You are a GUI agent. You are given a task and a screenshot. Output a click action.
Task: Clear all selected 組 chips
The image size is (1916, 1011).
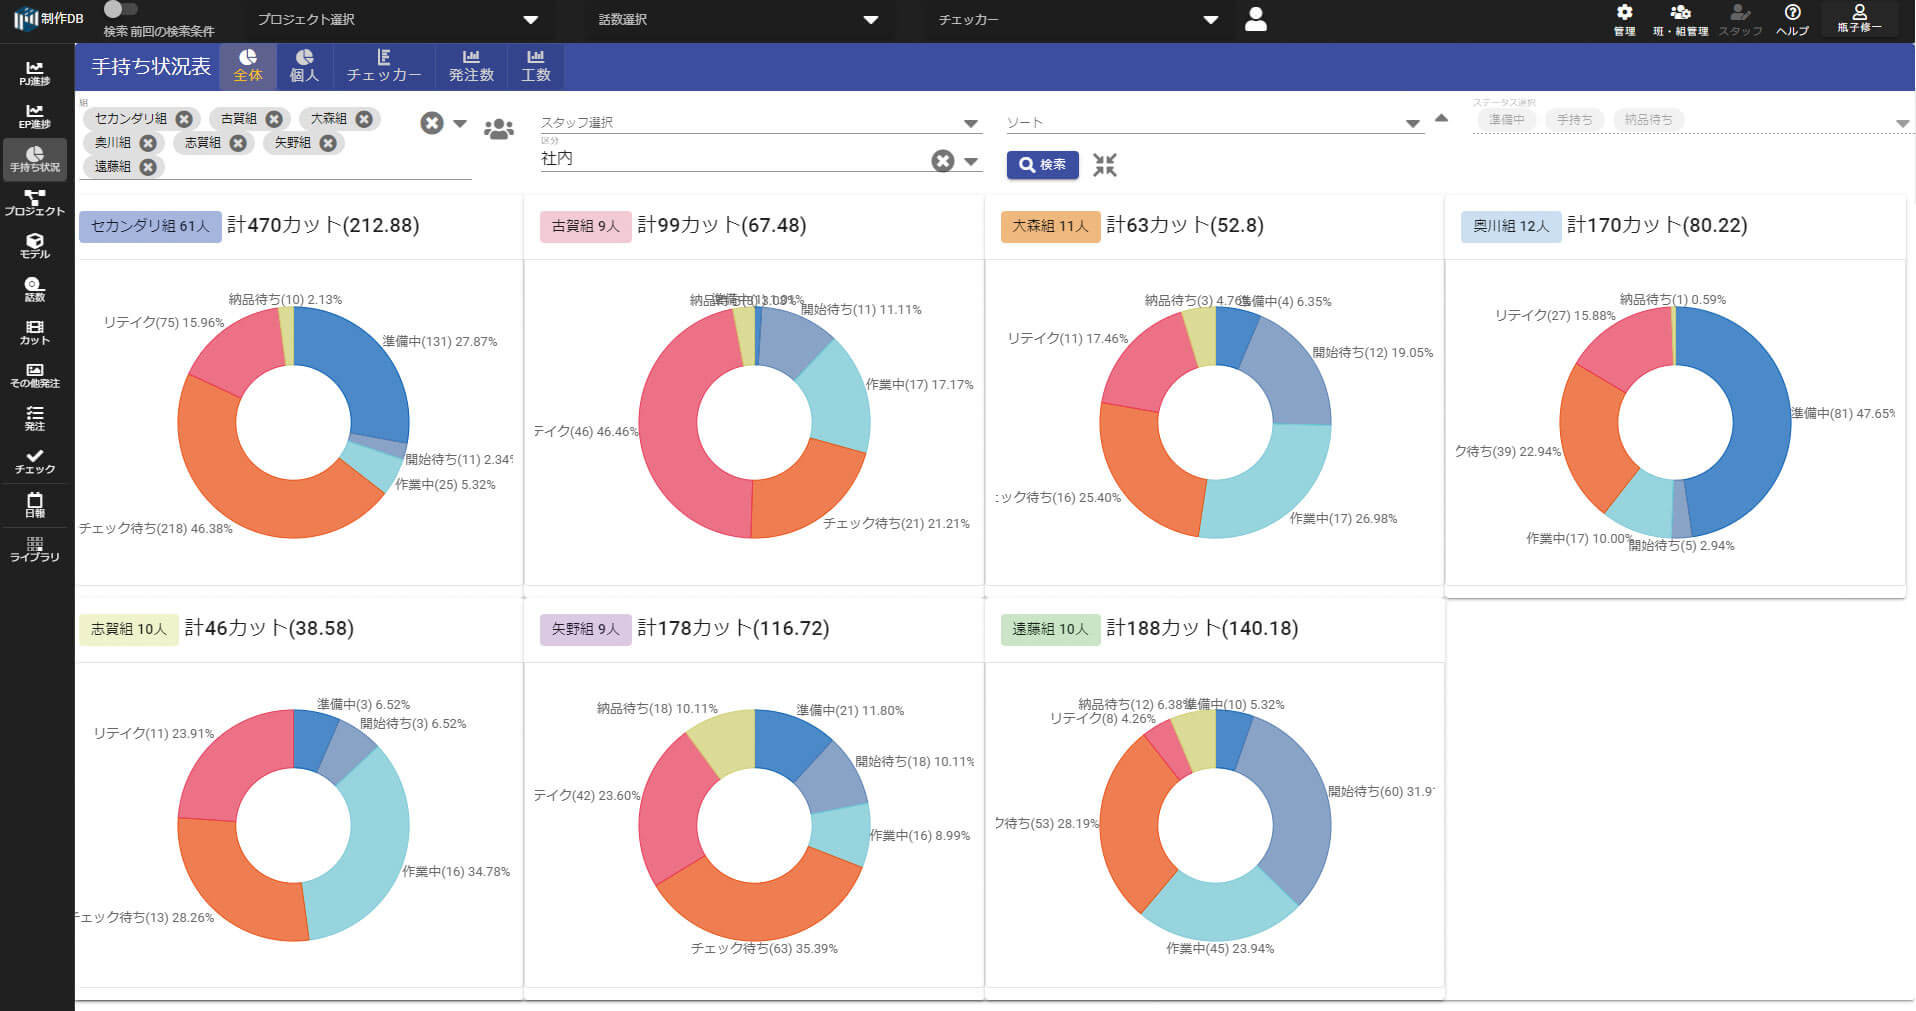[431, 123]
